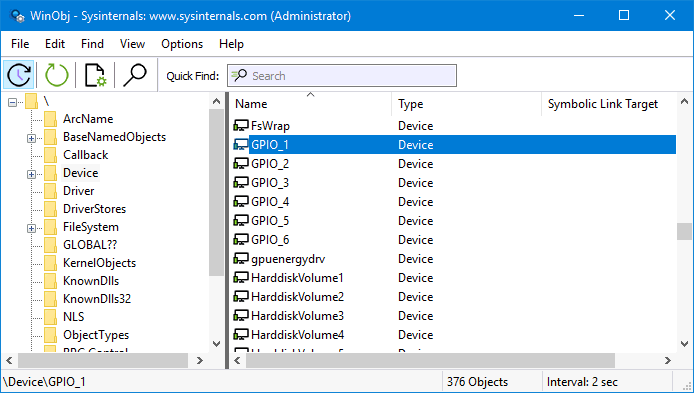Click the WinObj app icon in title bar
694x393 pixels.
18,16
